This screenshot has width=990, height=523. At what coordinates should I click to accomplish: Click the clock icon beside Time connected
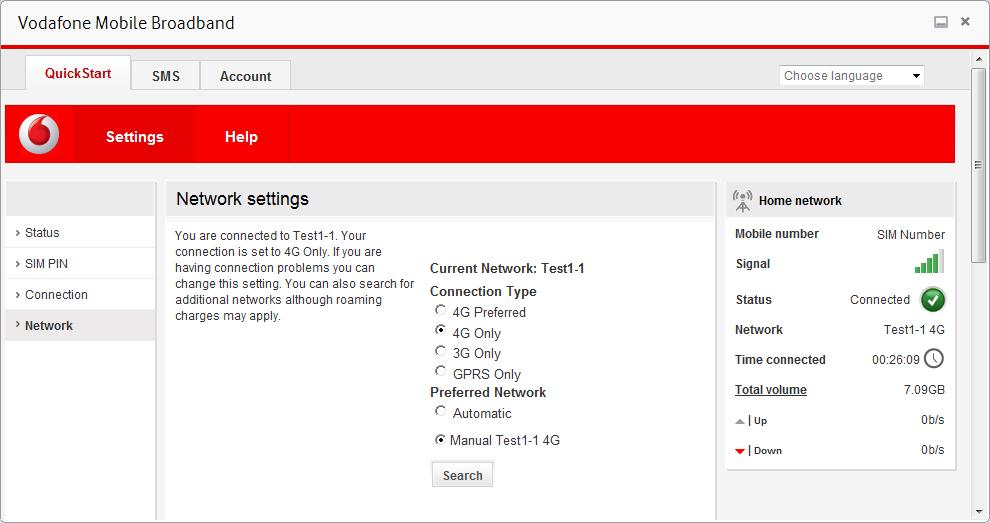click(934, 359)
